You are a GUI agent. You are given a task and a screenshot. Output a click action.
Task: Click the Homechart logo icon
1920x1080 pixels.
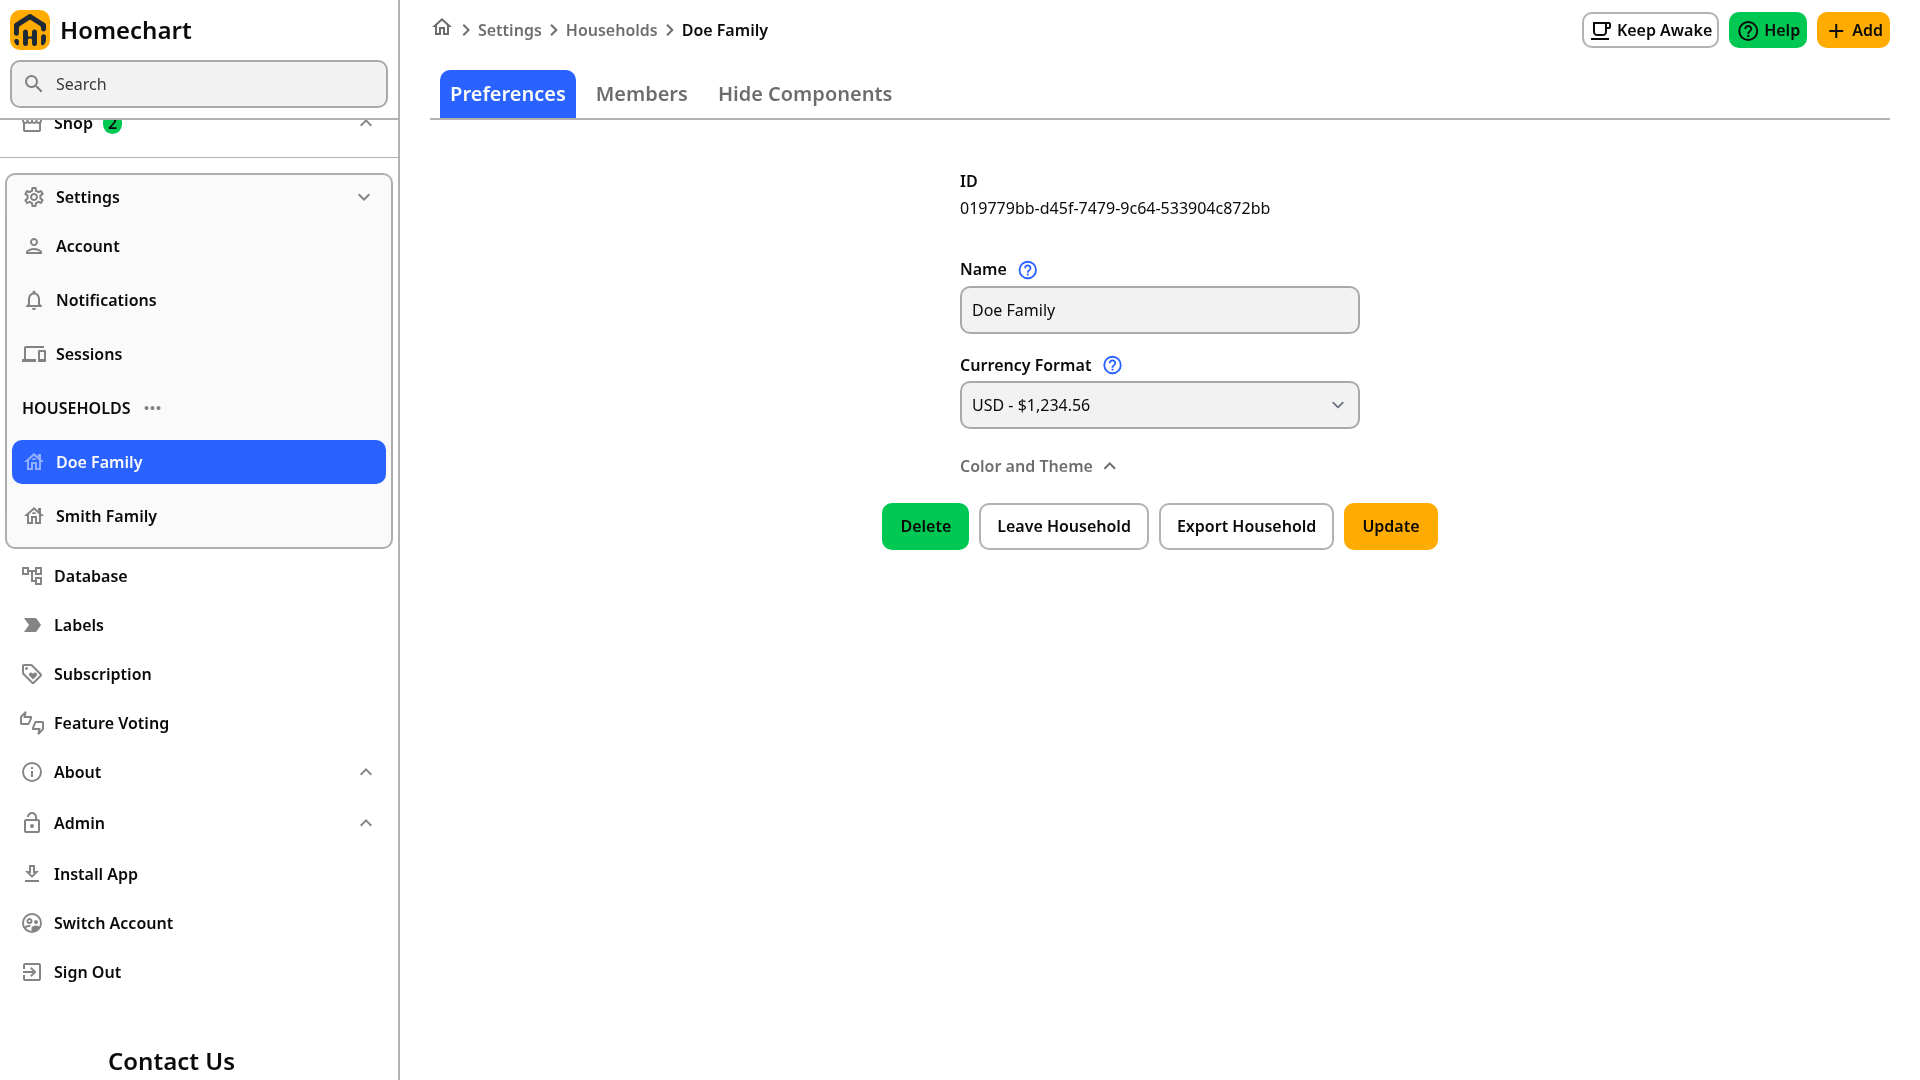click(30, 30)
